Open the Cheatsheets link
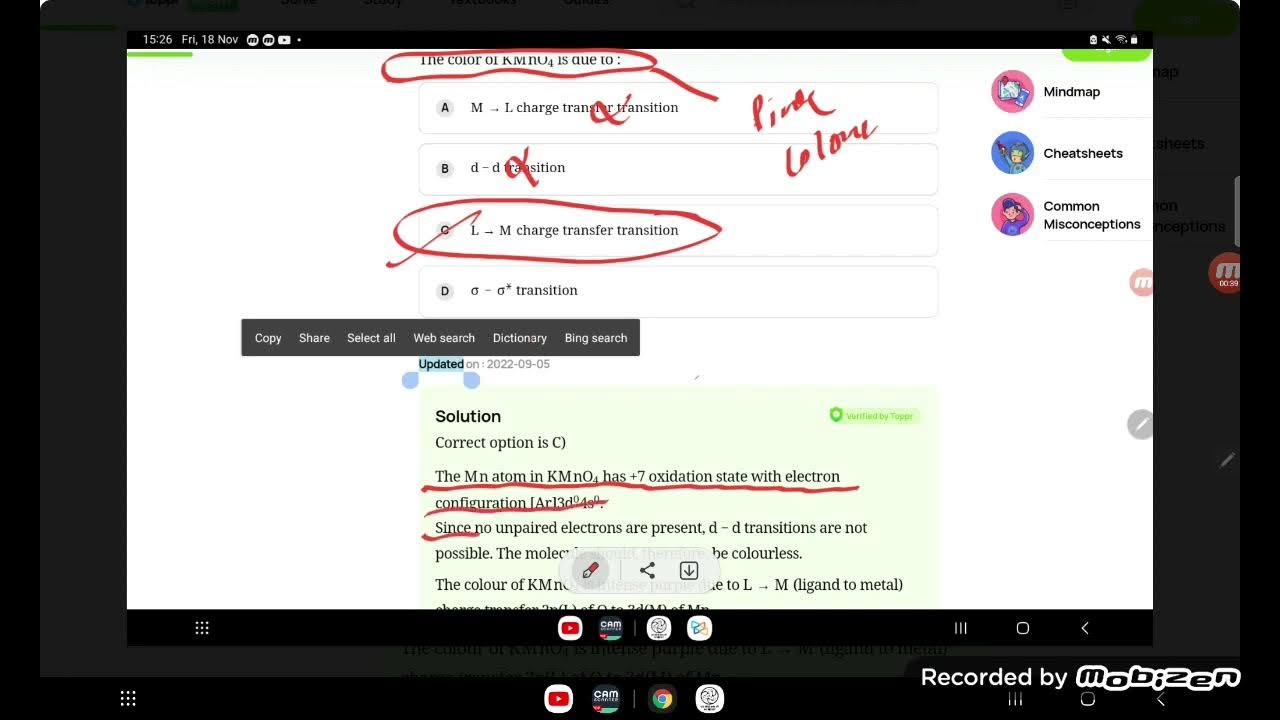 pyautogui.click(x=1083, y=153)
